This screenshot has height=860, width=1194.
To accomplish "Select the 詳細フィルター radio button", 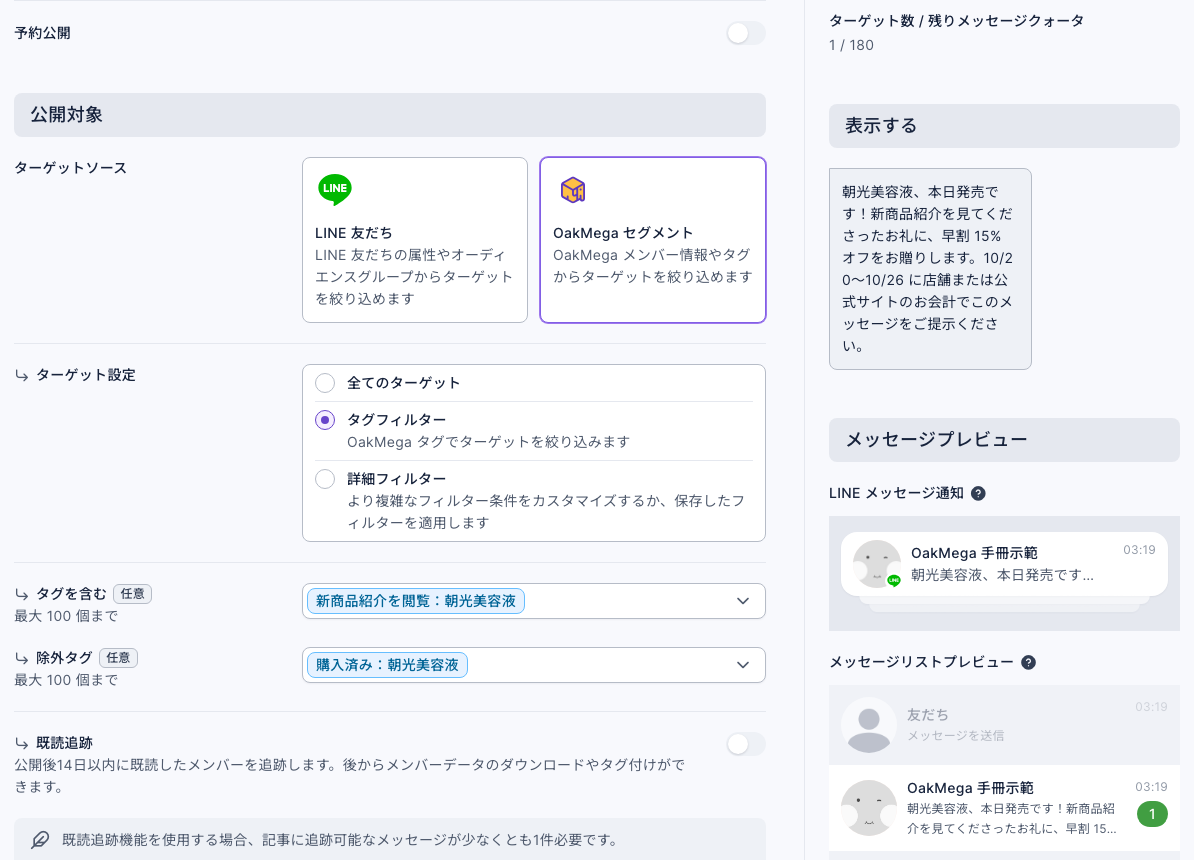I will (325, 479).
